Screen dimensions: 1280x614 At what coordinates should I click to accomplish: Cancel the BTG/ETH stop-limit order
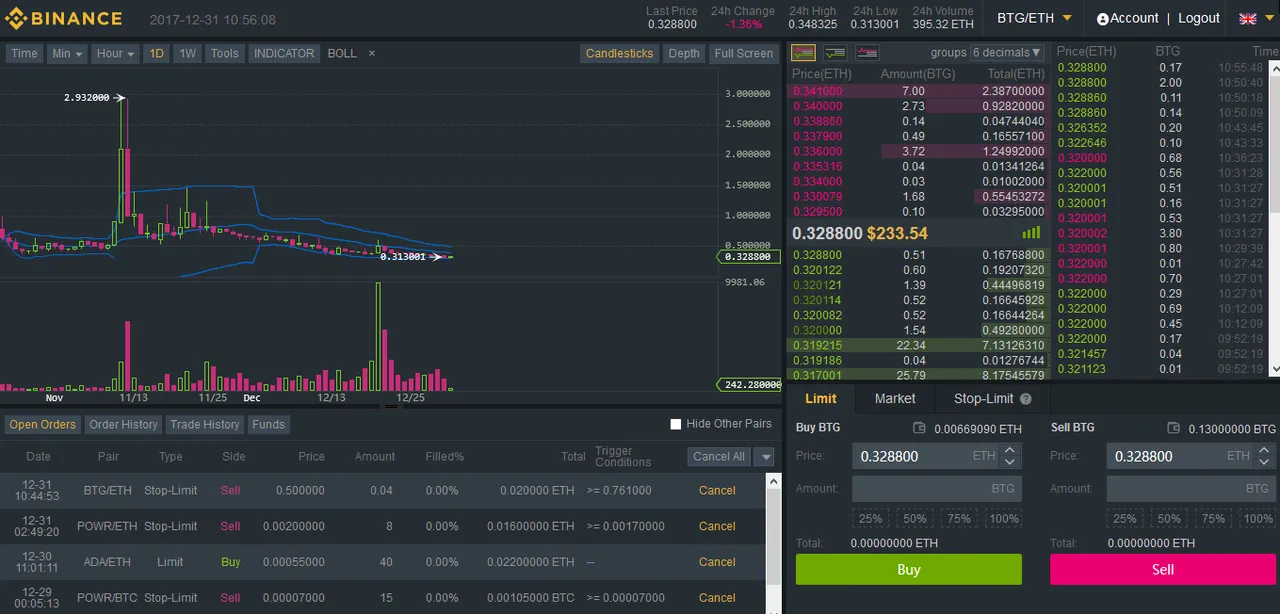pos(717,490)
